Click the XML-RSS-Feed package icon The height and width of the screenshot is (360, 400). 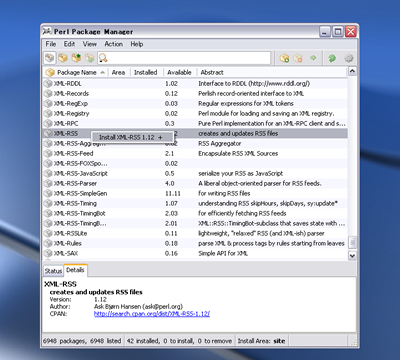[x=48, y=153]
